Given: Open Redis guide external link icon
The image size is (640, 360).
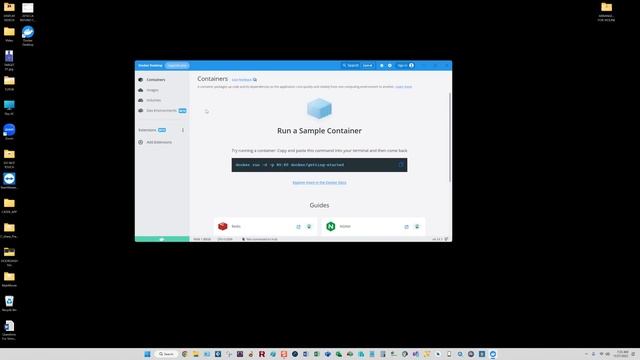Looking at the screenshot, I should tap(298, 227).
